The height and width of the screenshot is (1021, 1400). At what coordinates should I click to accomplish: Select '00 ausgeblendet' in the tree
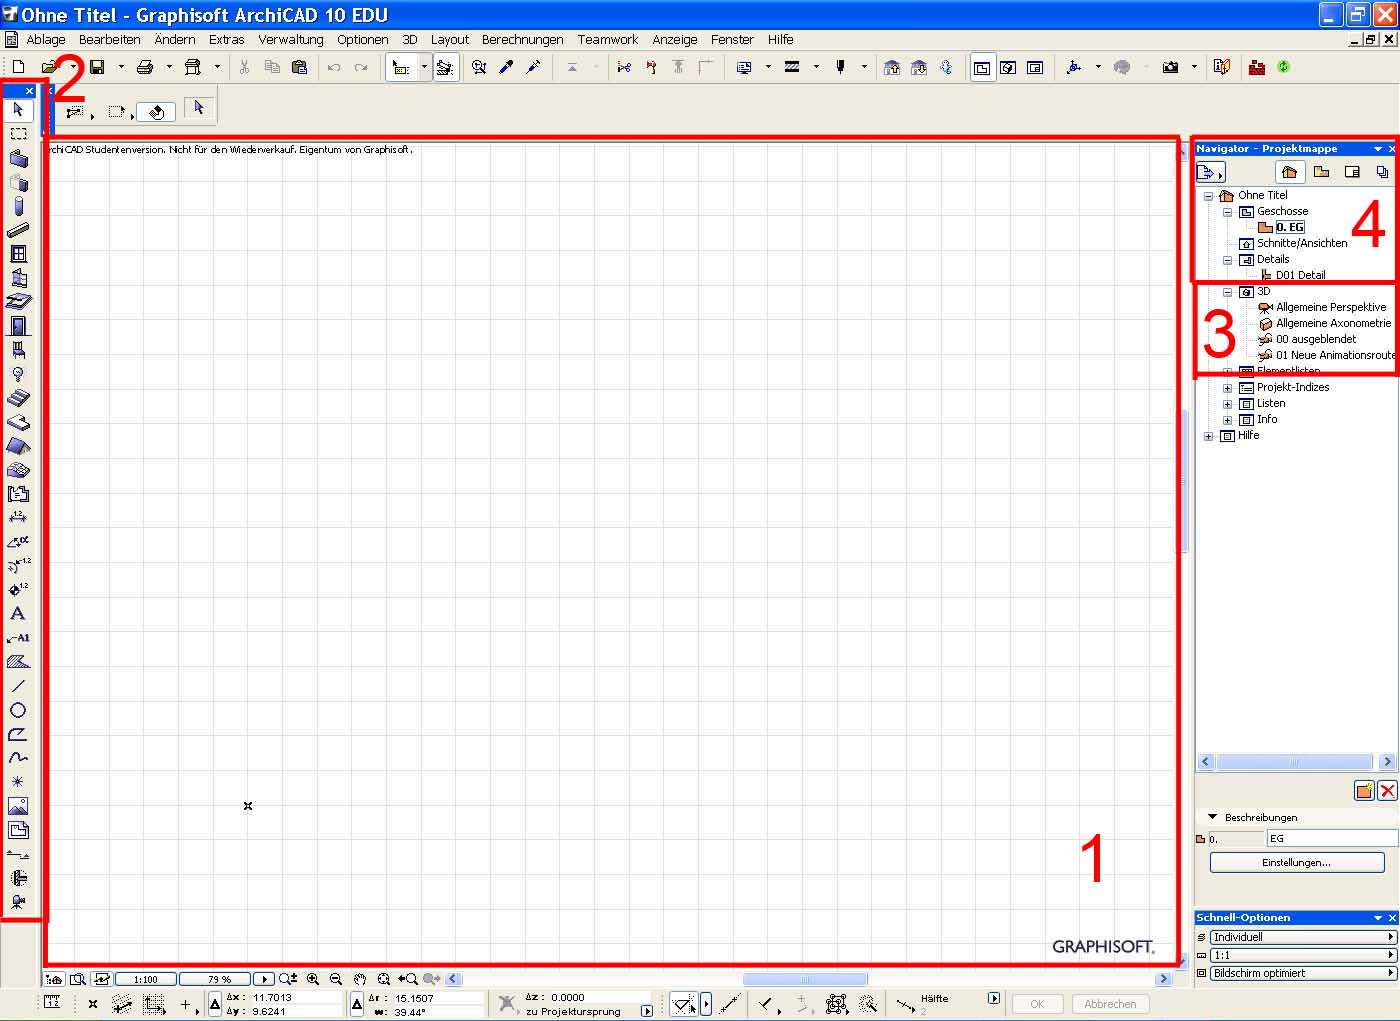tap(1316, 339)
